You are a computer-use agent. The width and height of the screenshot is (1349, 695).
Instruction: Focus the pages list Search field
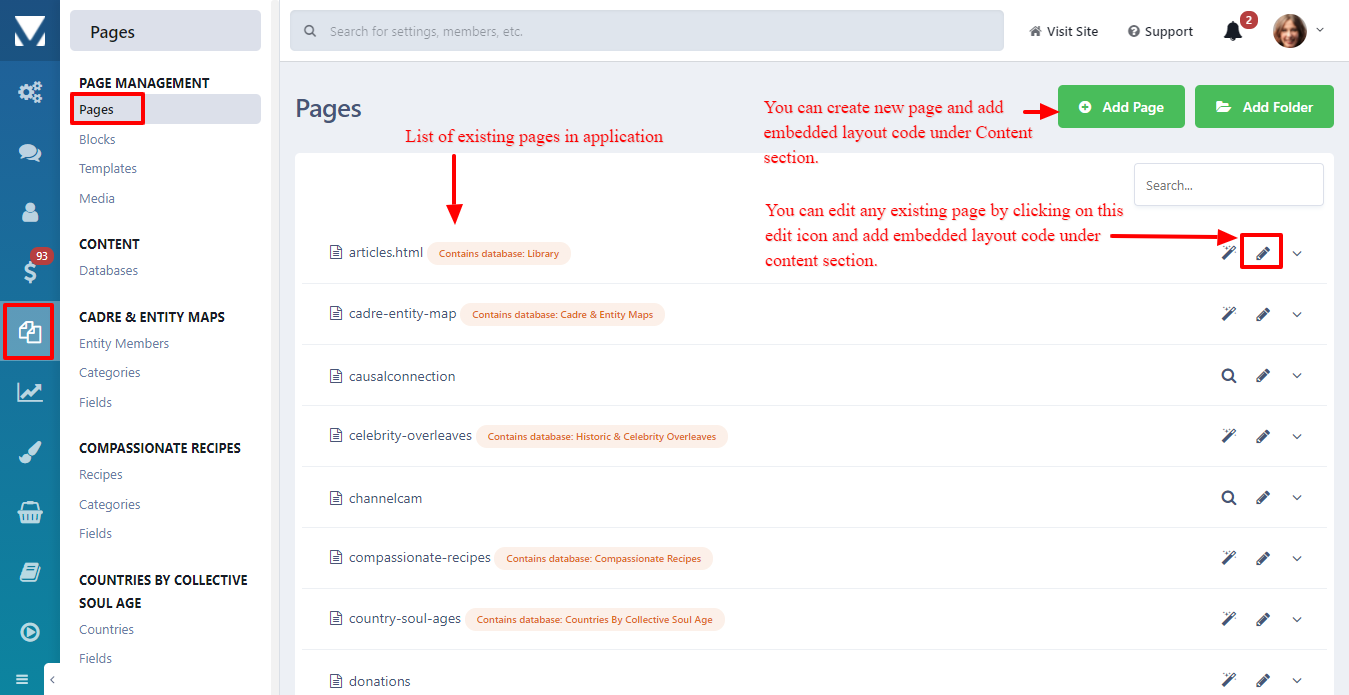pyautogui.click(x=1228, y=185)
